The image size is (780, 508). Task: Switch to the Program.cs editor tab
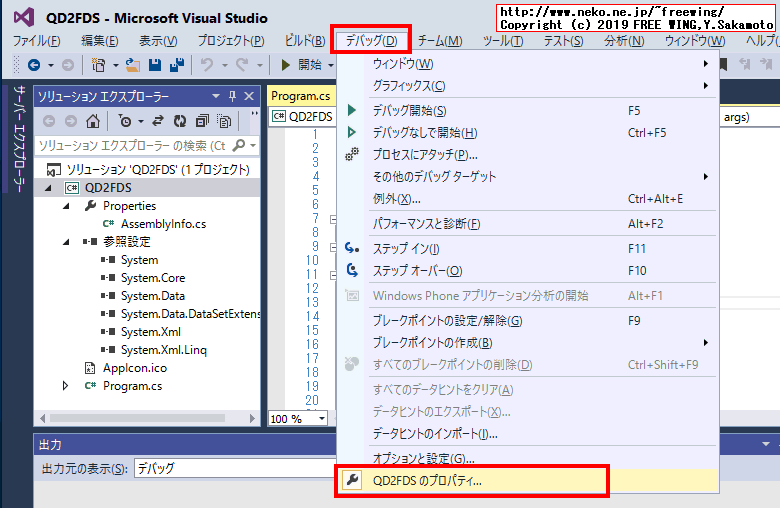[x=300, y=96]
